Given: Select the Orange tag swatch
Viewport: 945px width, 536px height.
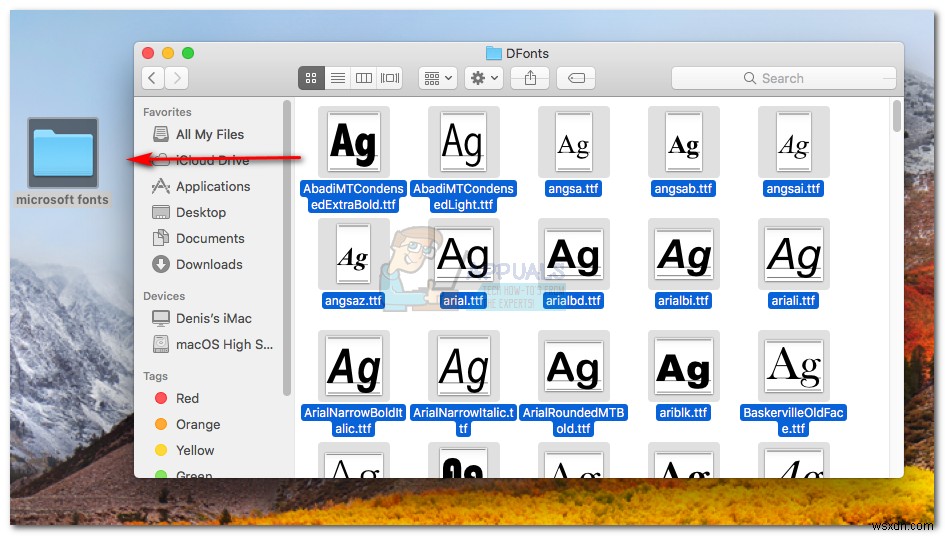Looking at the screenshot, I should (161, 424).
